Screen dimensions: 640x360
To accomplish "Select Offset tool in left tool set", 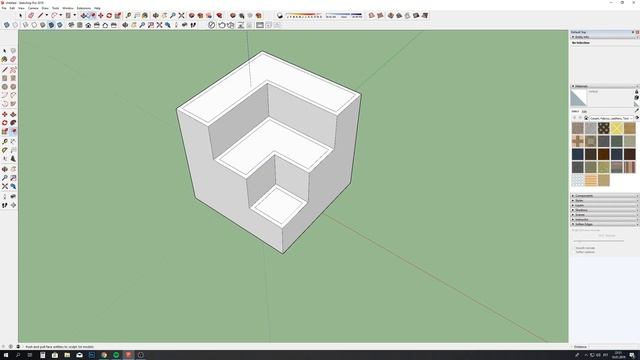I will [x=13, y=131].
